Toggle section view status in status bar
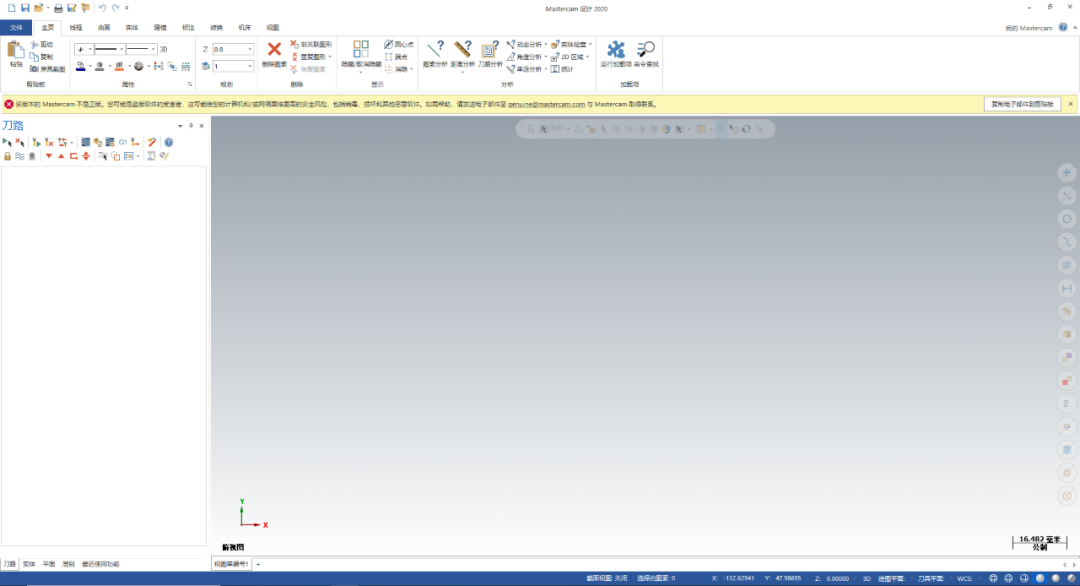 607,578
